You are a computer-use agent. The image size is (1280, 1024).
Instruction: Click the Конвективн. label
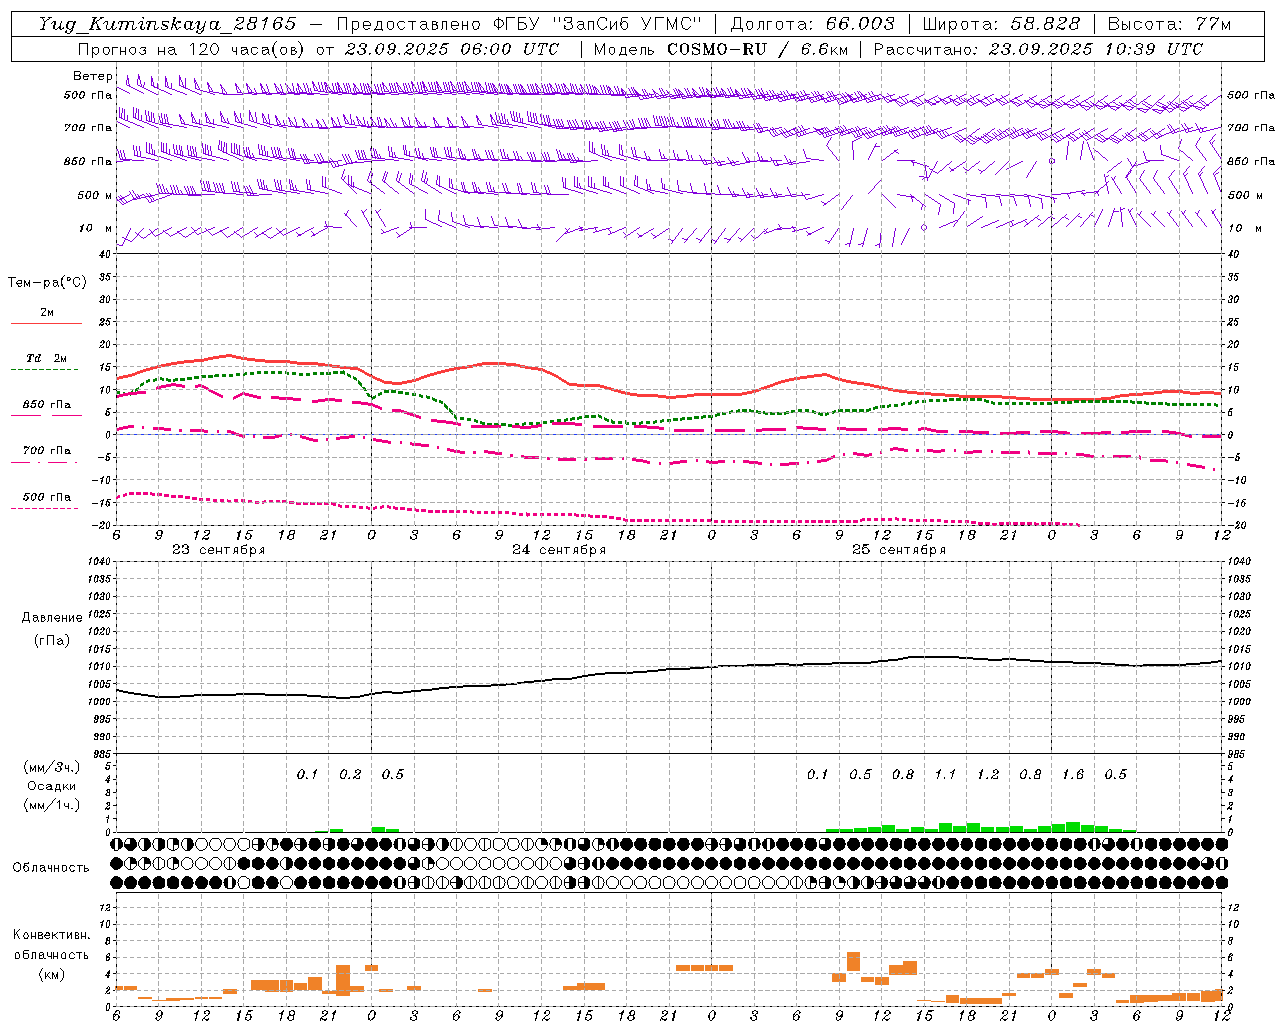click(x=51, y=935)
